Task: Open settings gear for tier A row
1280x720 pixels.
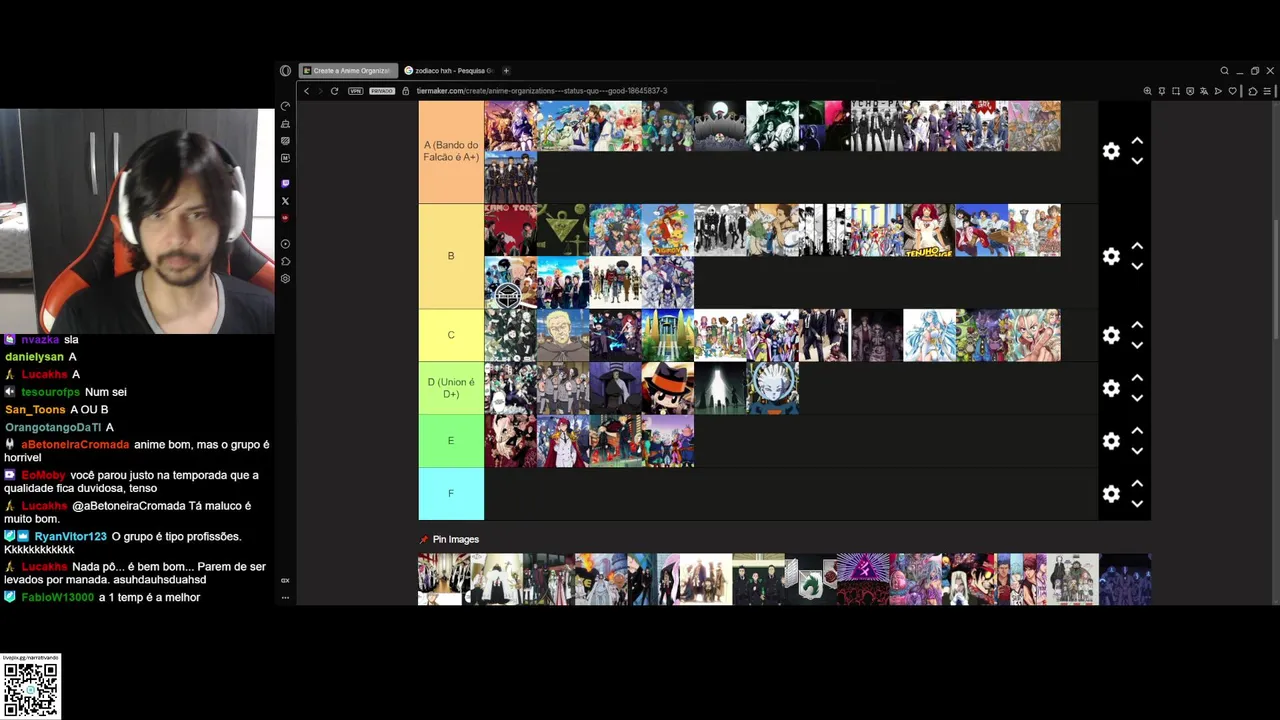Action: click(x=1111, y=151)
